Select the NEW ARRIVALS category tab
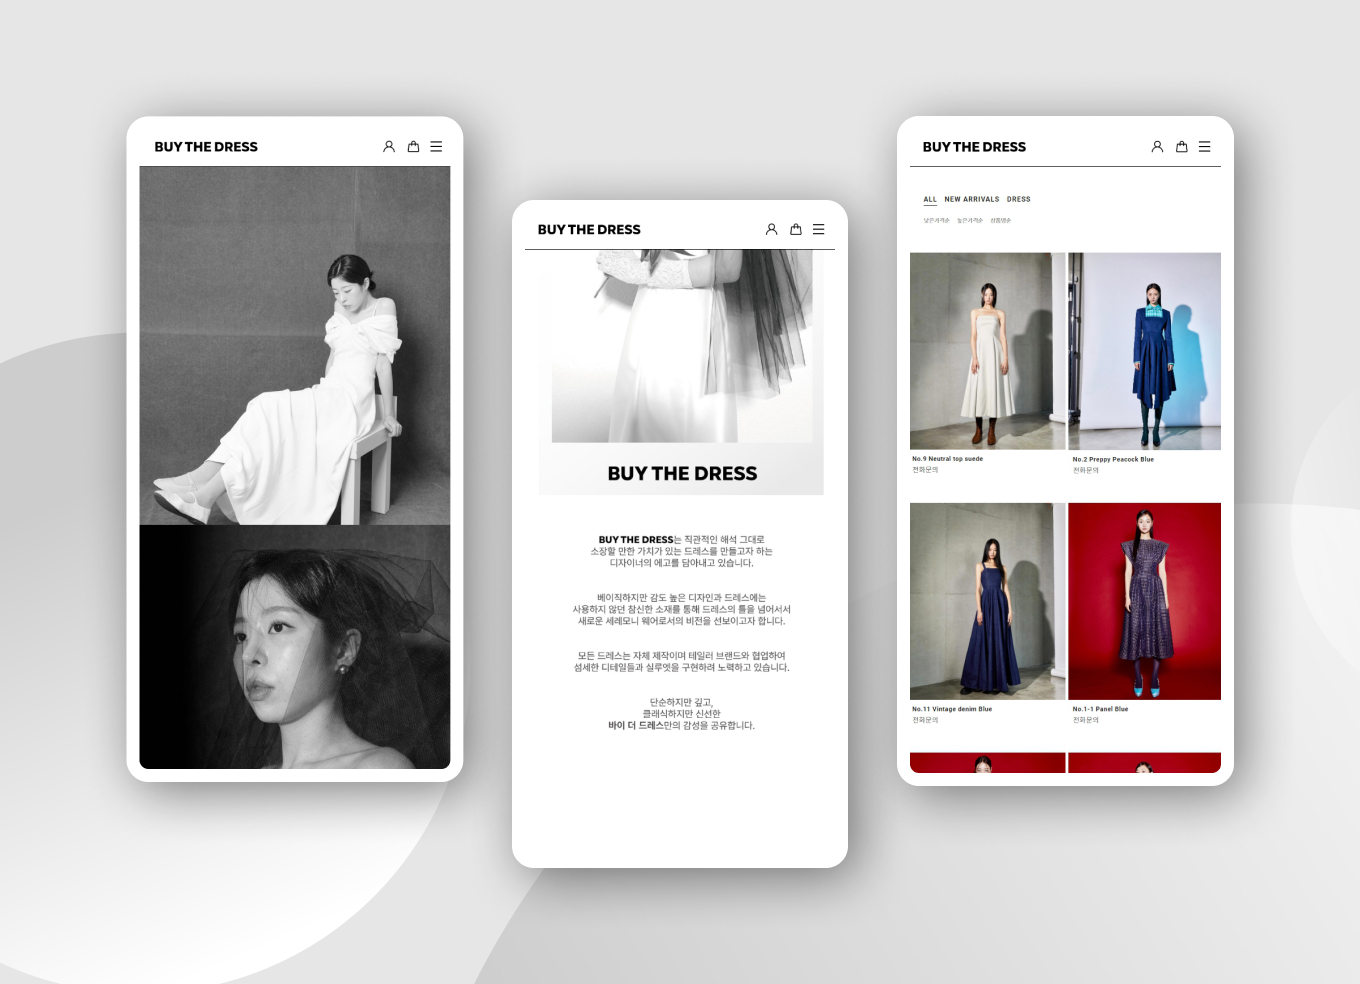 pos(972,199)
